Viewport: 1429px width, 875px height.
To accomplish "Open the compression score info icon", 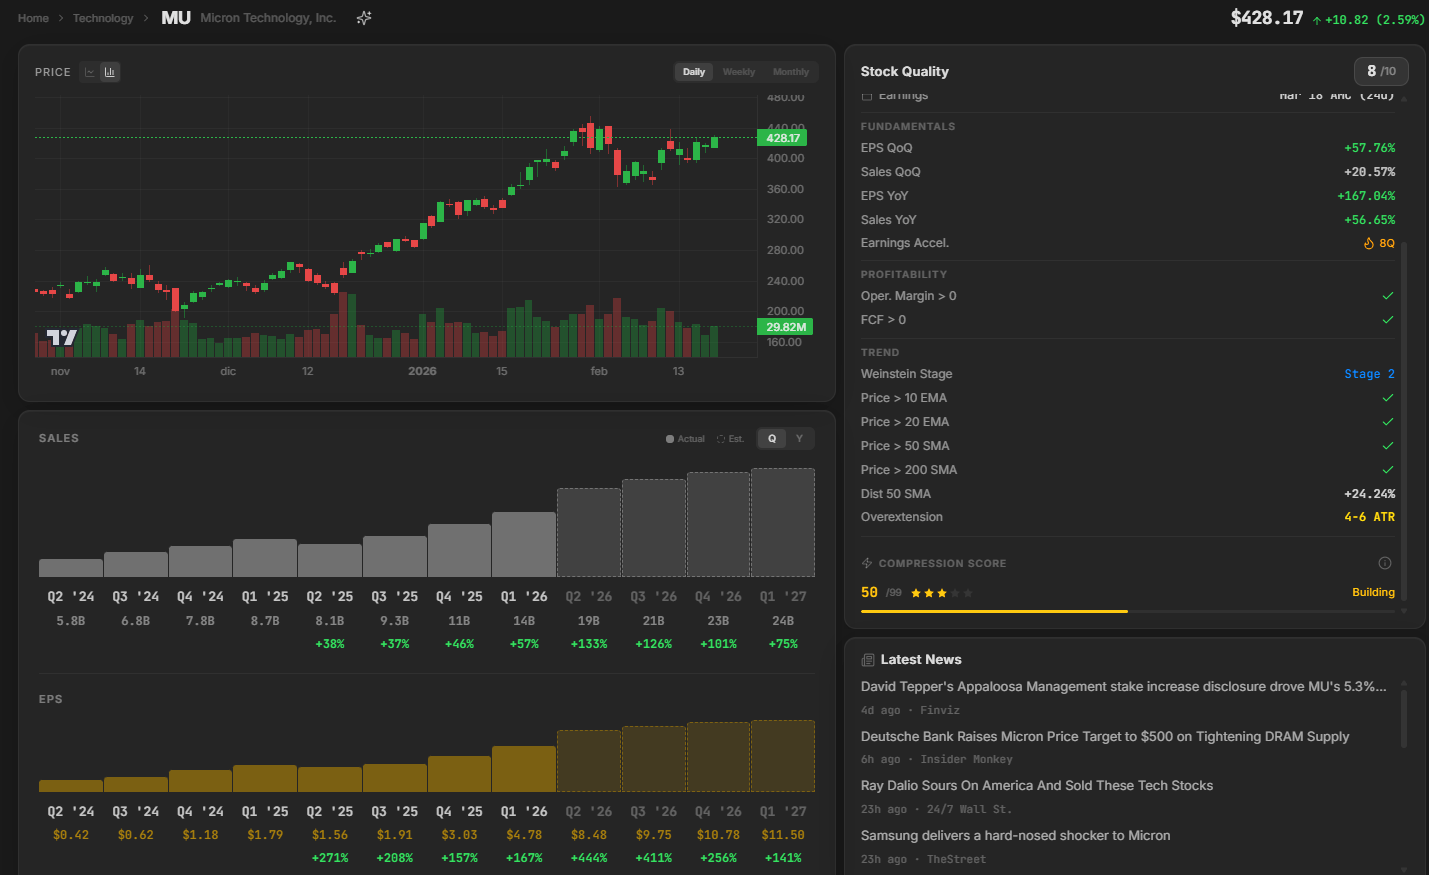I will point(1385,563).
